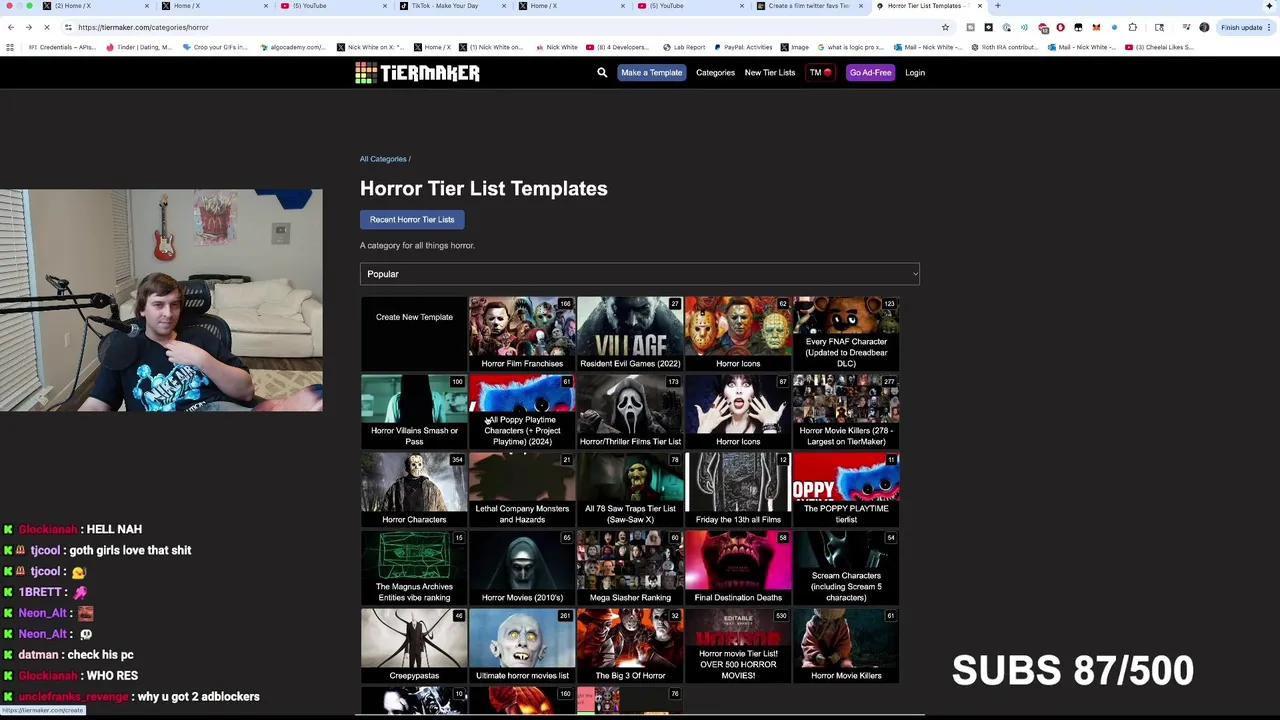Screen dimensions: 1280x720
Task: Open algoacademy.com bookmark
Action: (x=291, y=47)
